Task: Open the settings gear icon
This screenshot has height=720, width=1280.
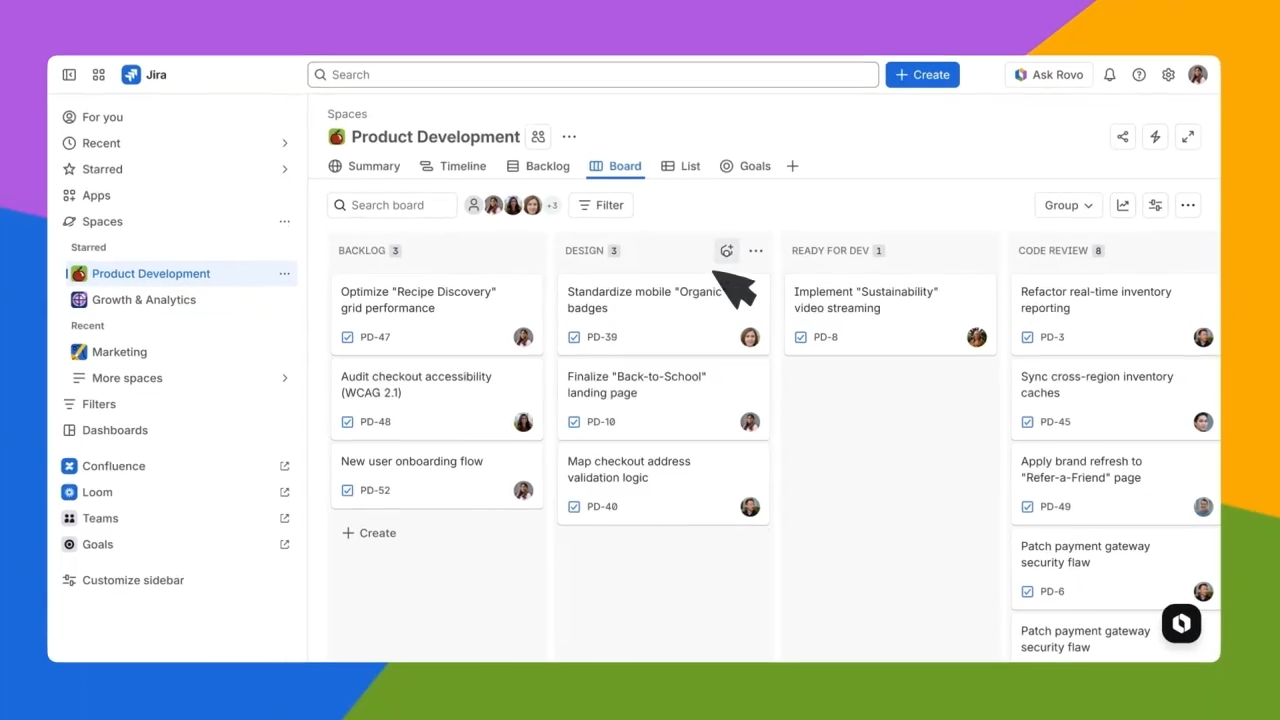Action: [1168, 75]
